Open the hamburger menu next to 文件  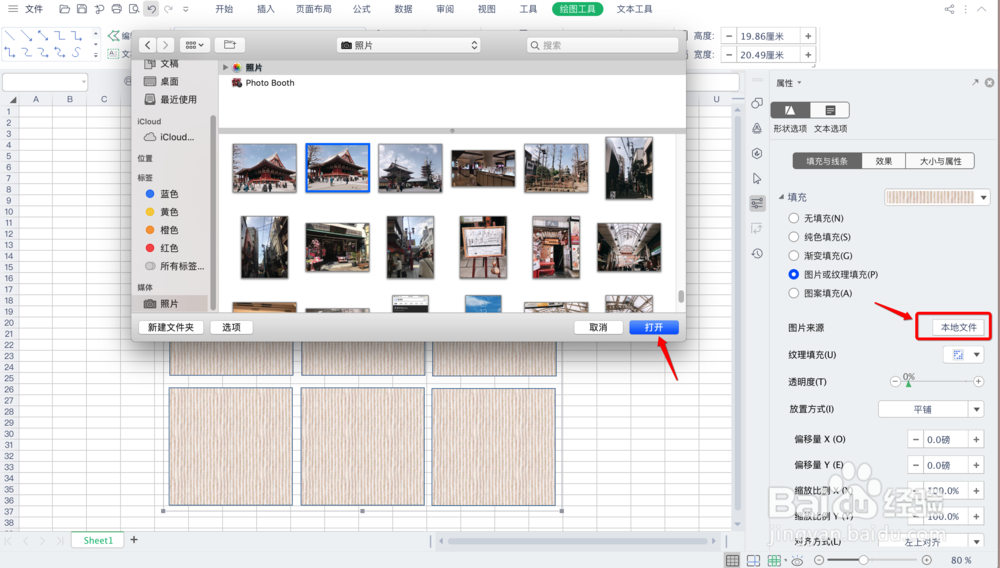tap(13, 9)
